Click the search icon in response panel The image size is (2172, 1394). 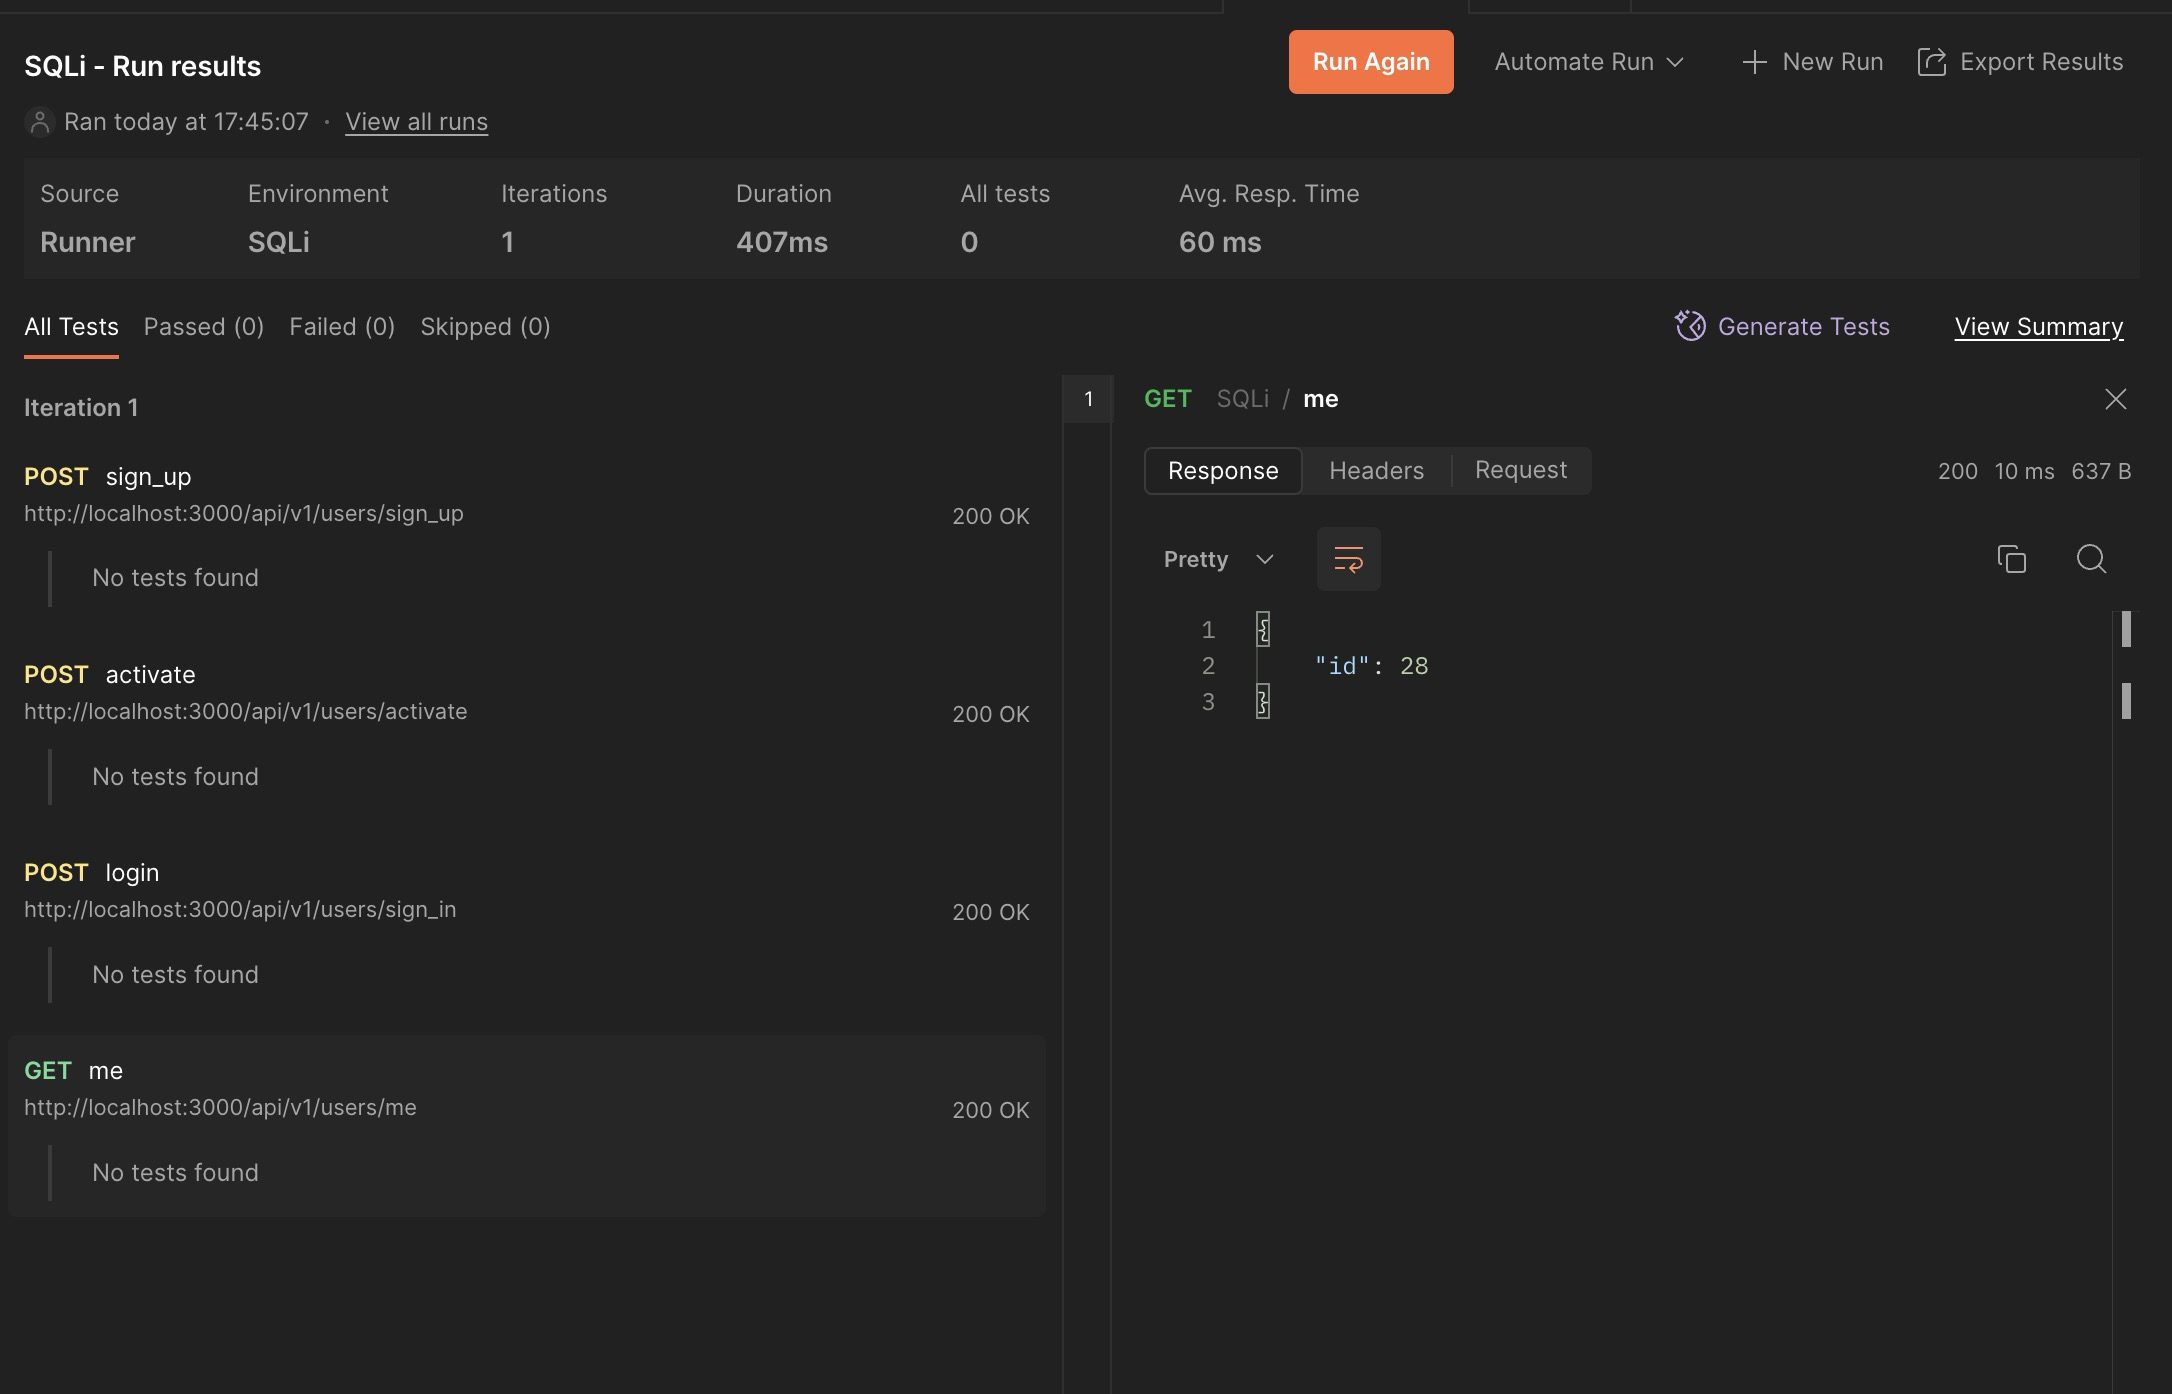(x=2091, y=559)
